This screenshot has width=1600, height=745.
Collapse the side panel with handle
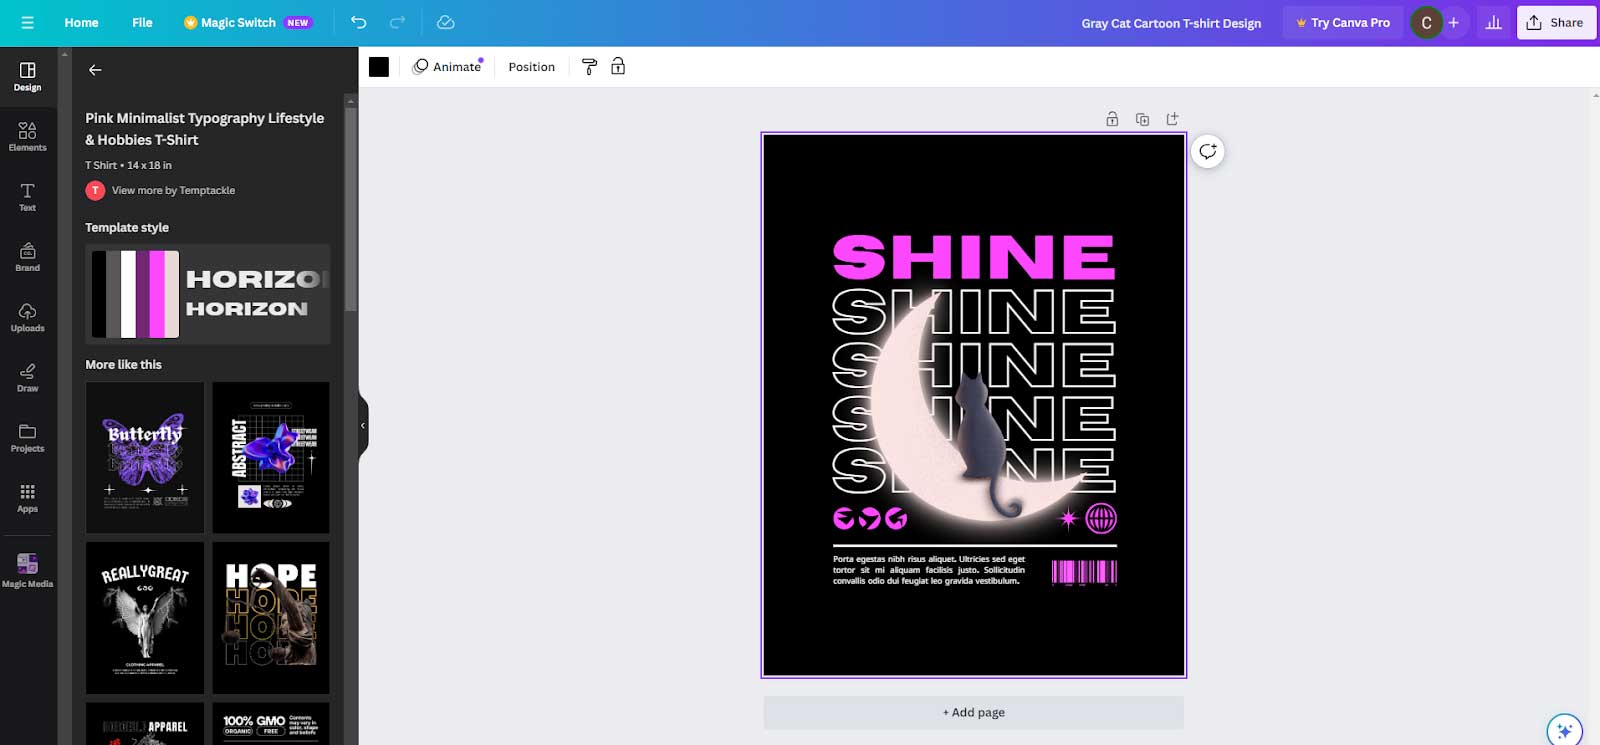click(x=363, y=425)
